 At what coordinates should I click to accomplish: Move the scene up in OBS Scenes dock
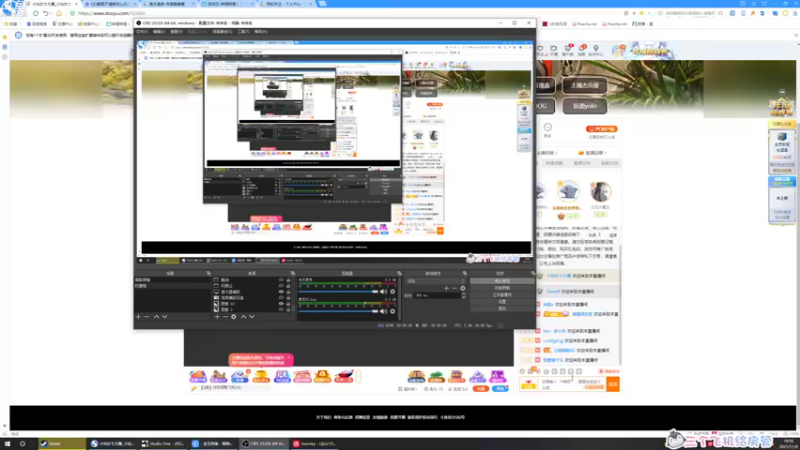coord(156,317)
